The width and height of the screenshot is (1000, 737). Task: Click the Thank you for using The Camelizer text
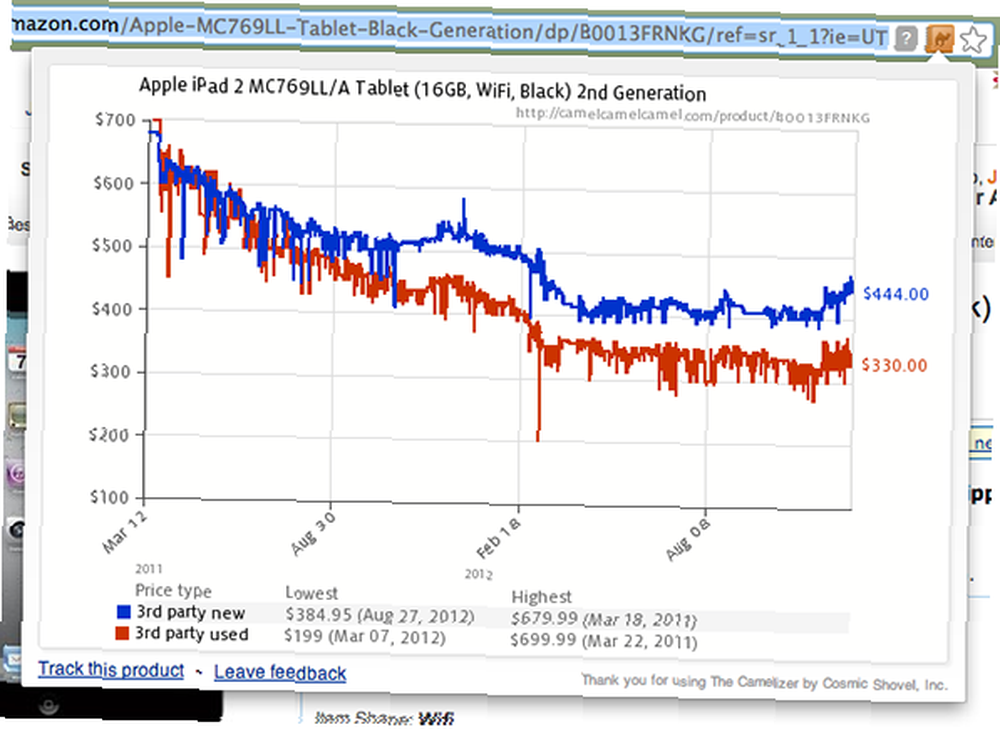(x=764, y=682)
